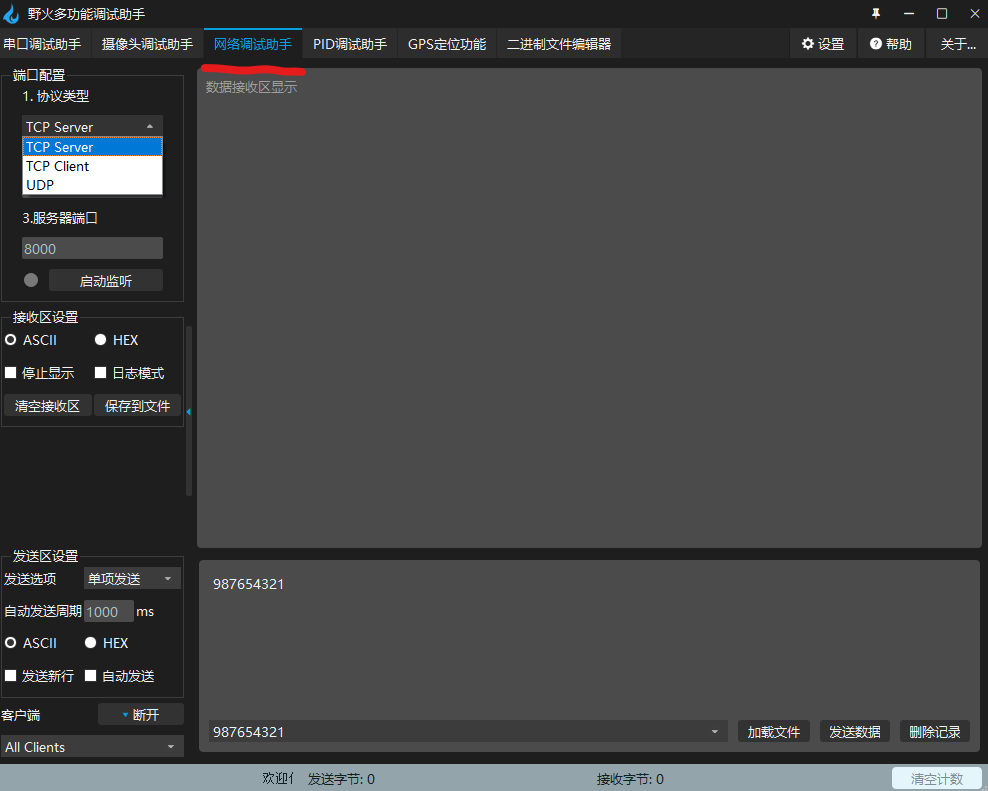
Task: Enable the 停止显示 checkbox
Action: (x=10, y=372)
